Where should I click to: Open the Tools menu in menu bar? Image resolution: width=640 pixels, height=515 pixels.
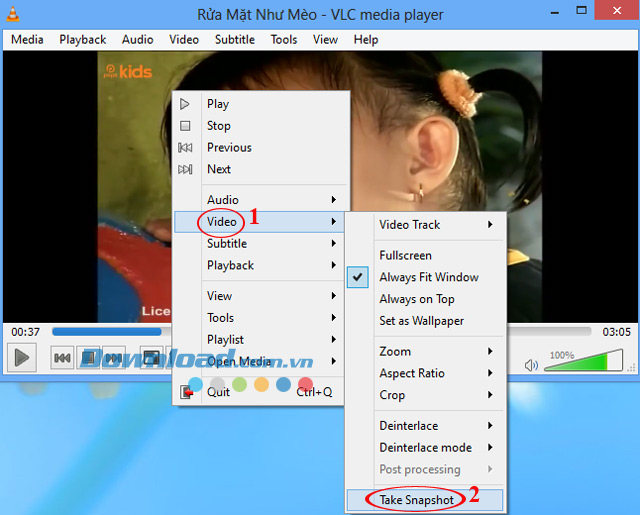[x=284, y=40]
